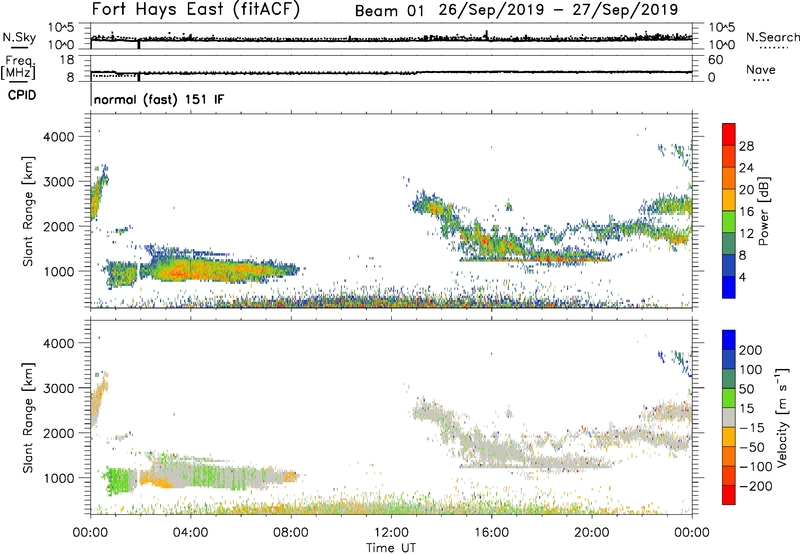Select the '12:00' time tick label
Image resolution: width=800 pixels, height=554 pixels.
pos(391,533)
